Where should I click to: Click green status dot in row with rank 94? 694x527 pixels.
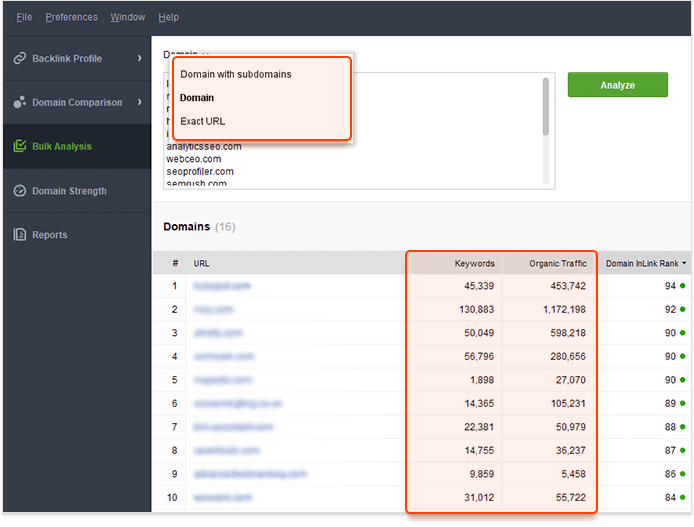[682, 286]
